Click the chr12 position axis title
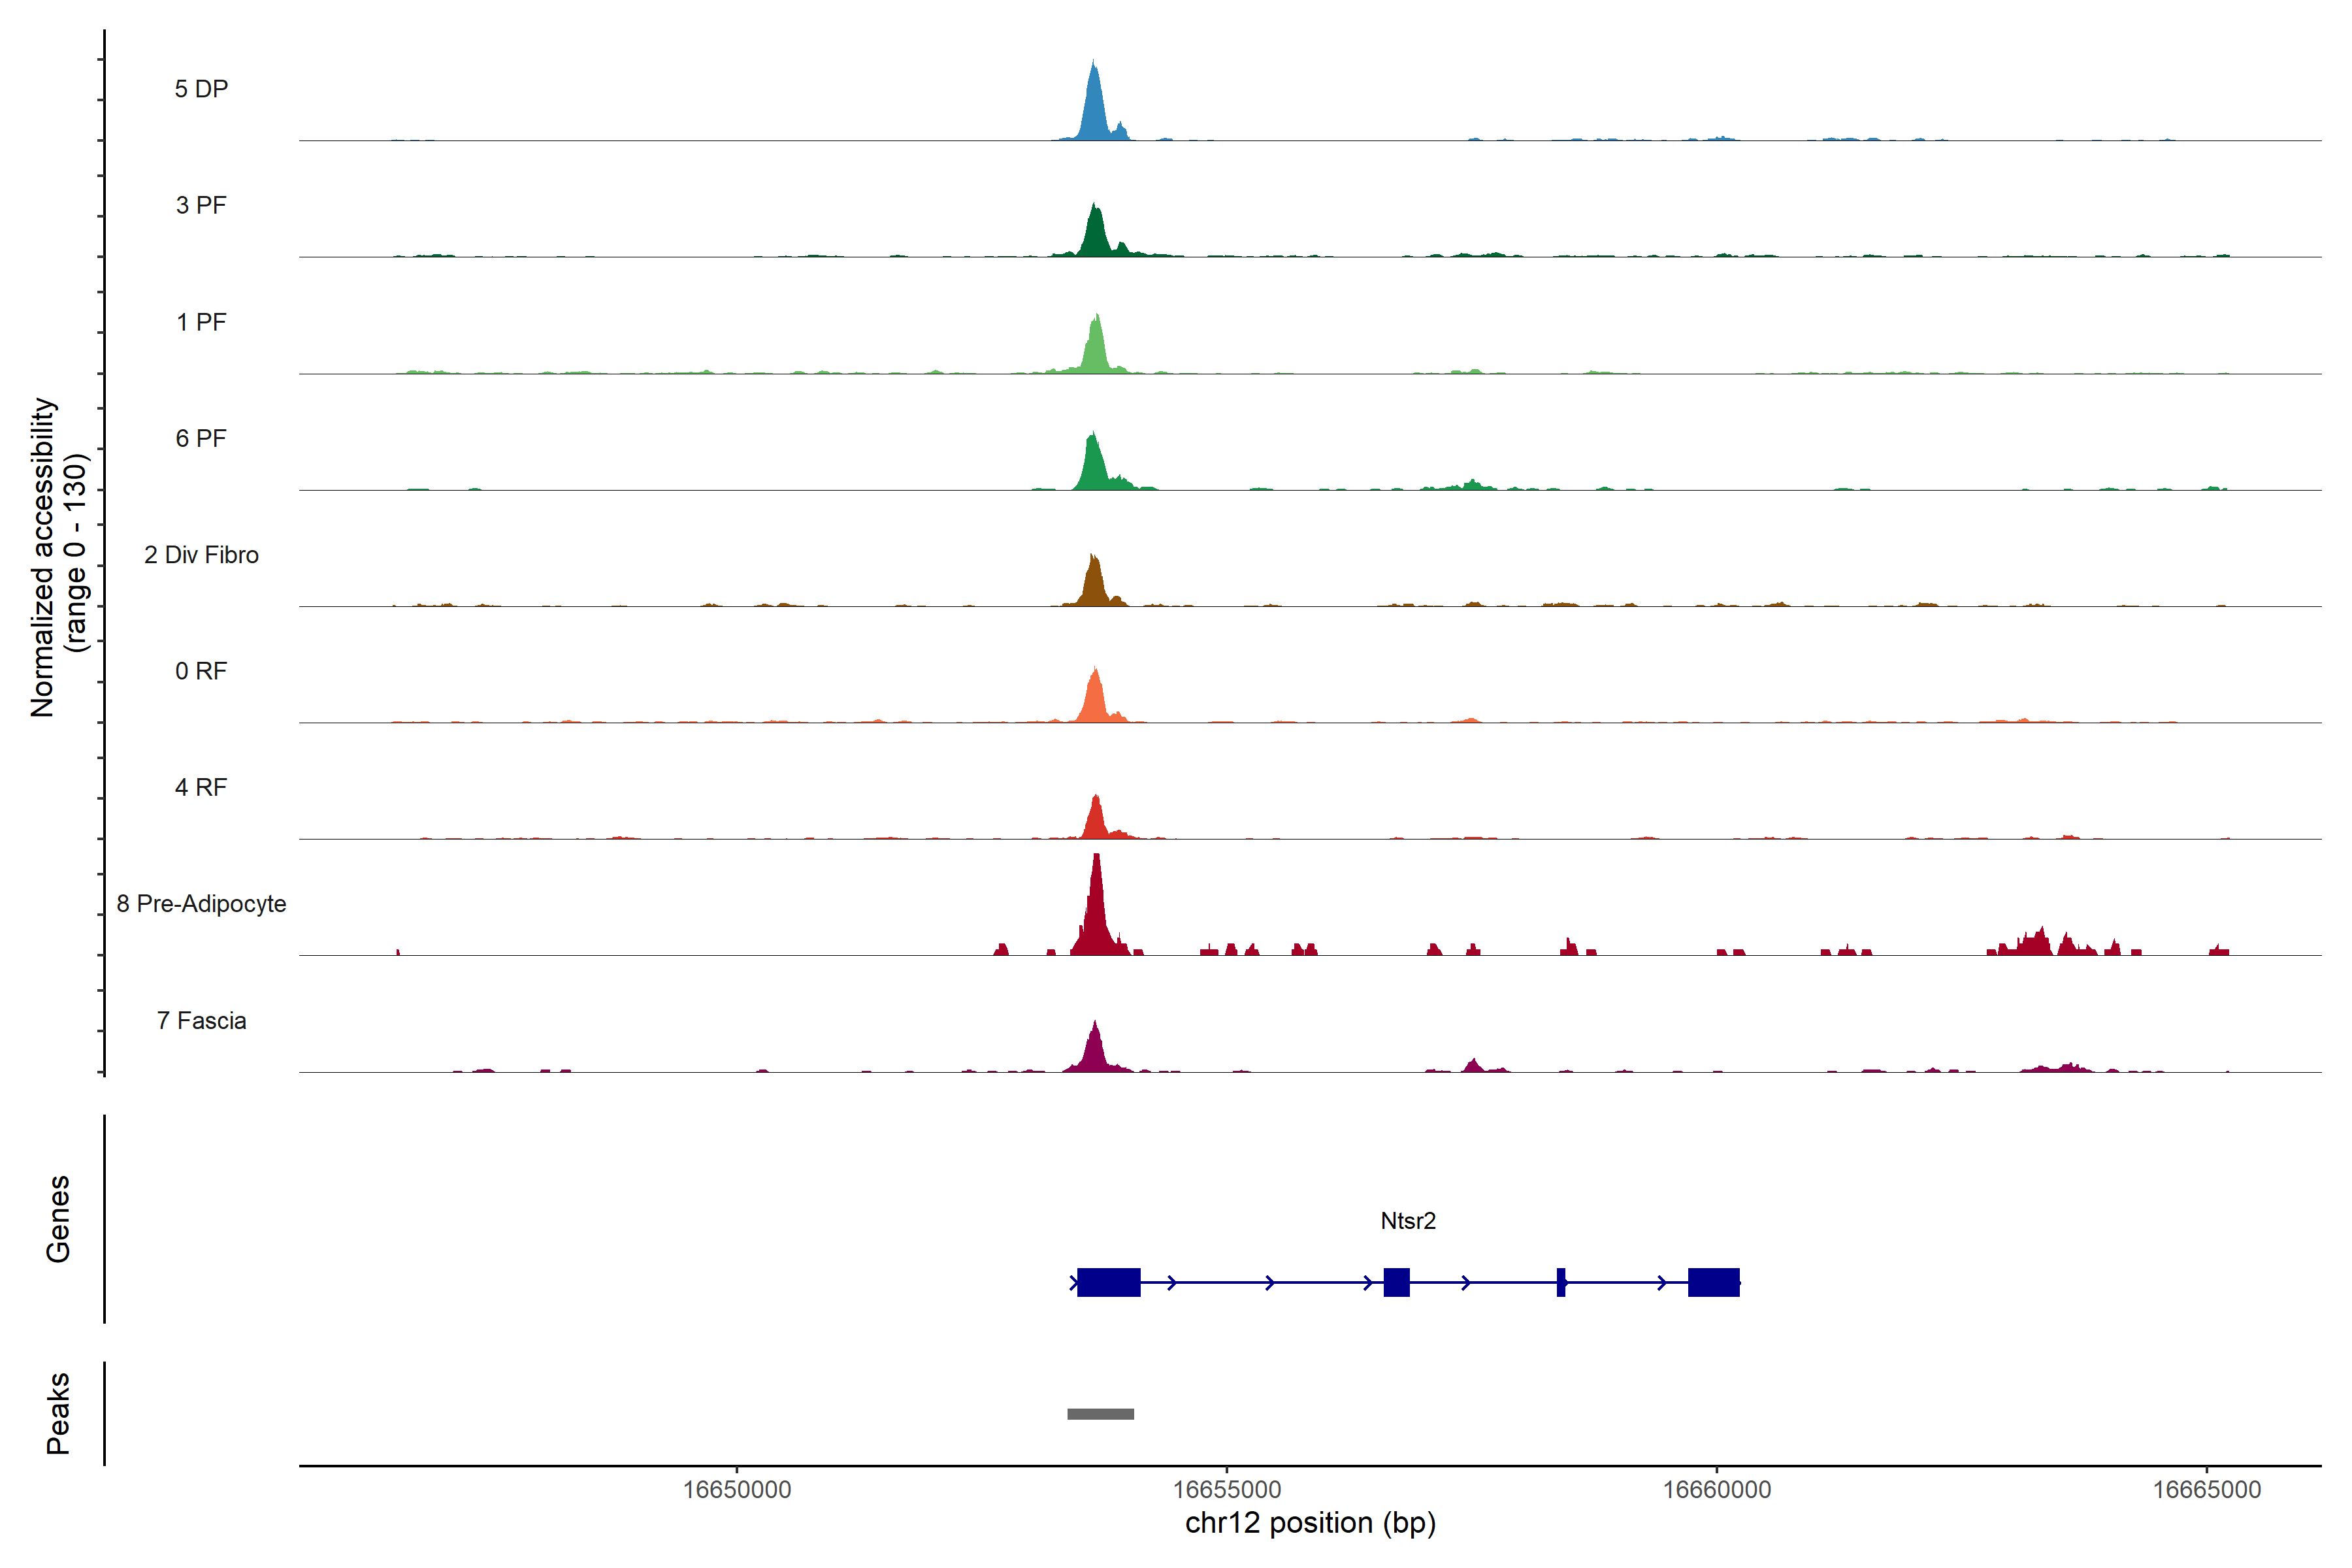2352x1568 pixels. [1310, 1523]
